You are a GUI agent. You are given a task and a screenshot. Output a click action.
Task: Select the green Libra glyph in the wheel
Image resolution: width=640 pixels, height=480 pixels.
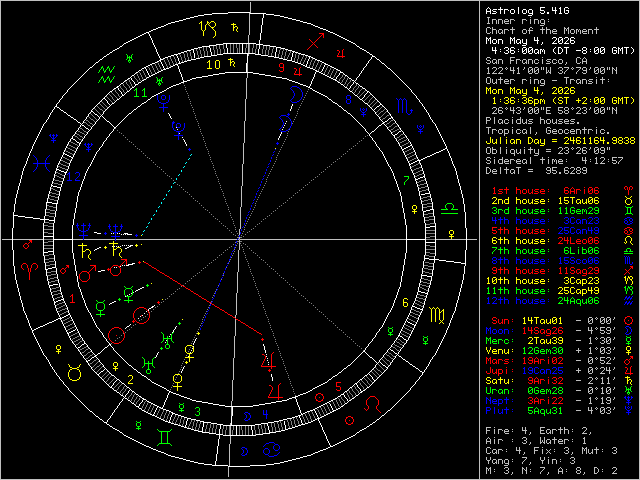(x=449, y=209)
